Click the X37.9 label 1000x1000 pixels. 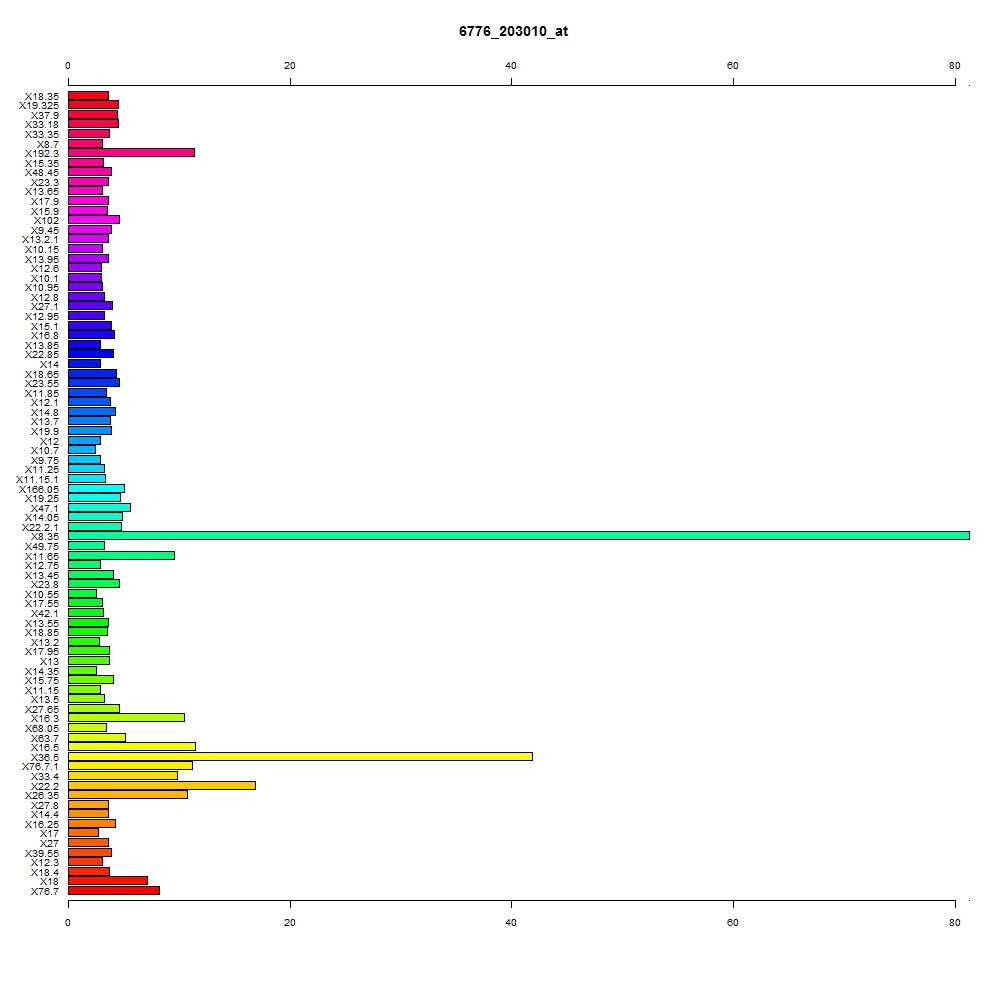pos(45,116)
